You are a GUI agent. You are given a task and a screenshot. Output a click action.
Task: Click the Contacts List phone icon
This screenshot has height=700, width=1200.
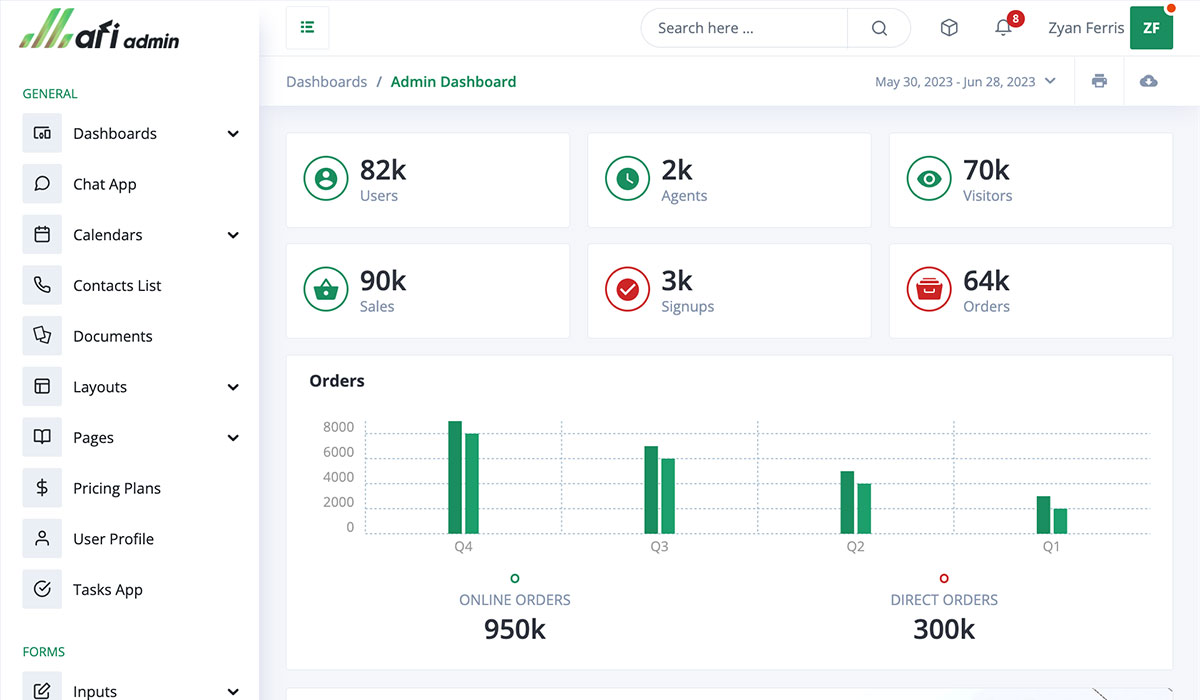42,285
